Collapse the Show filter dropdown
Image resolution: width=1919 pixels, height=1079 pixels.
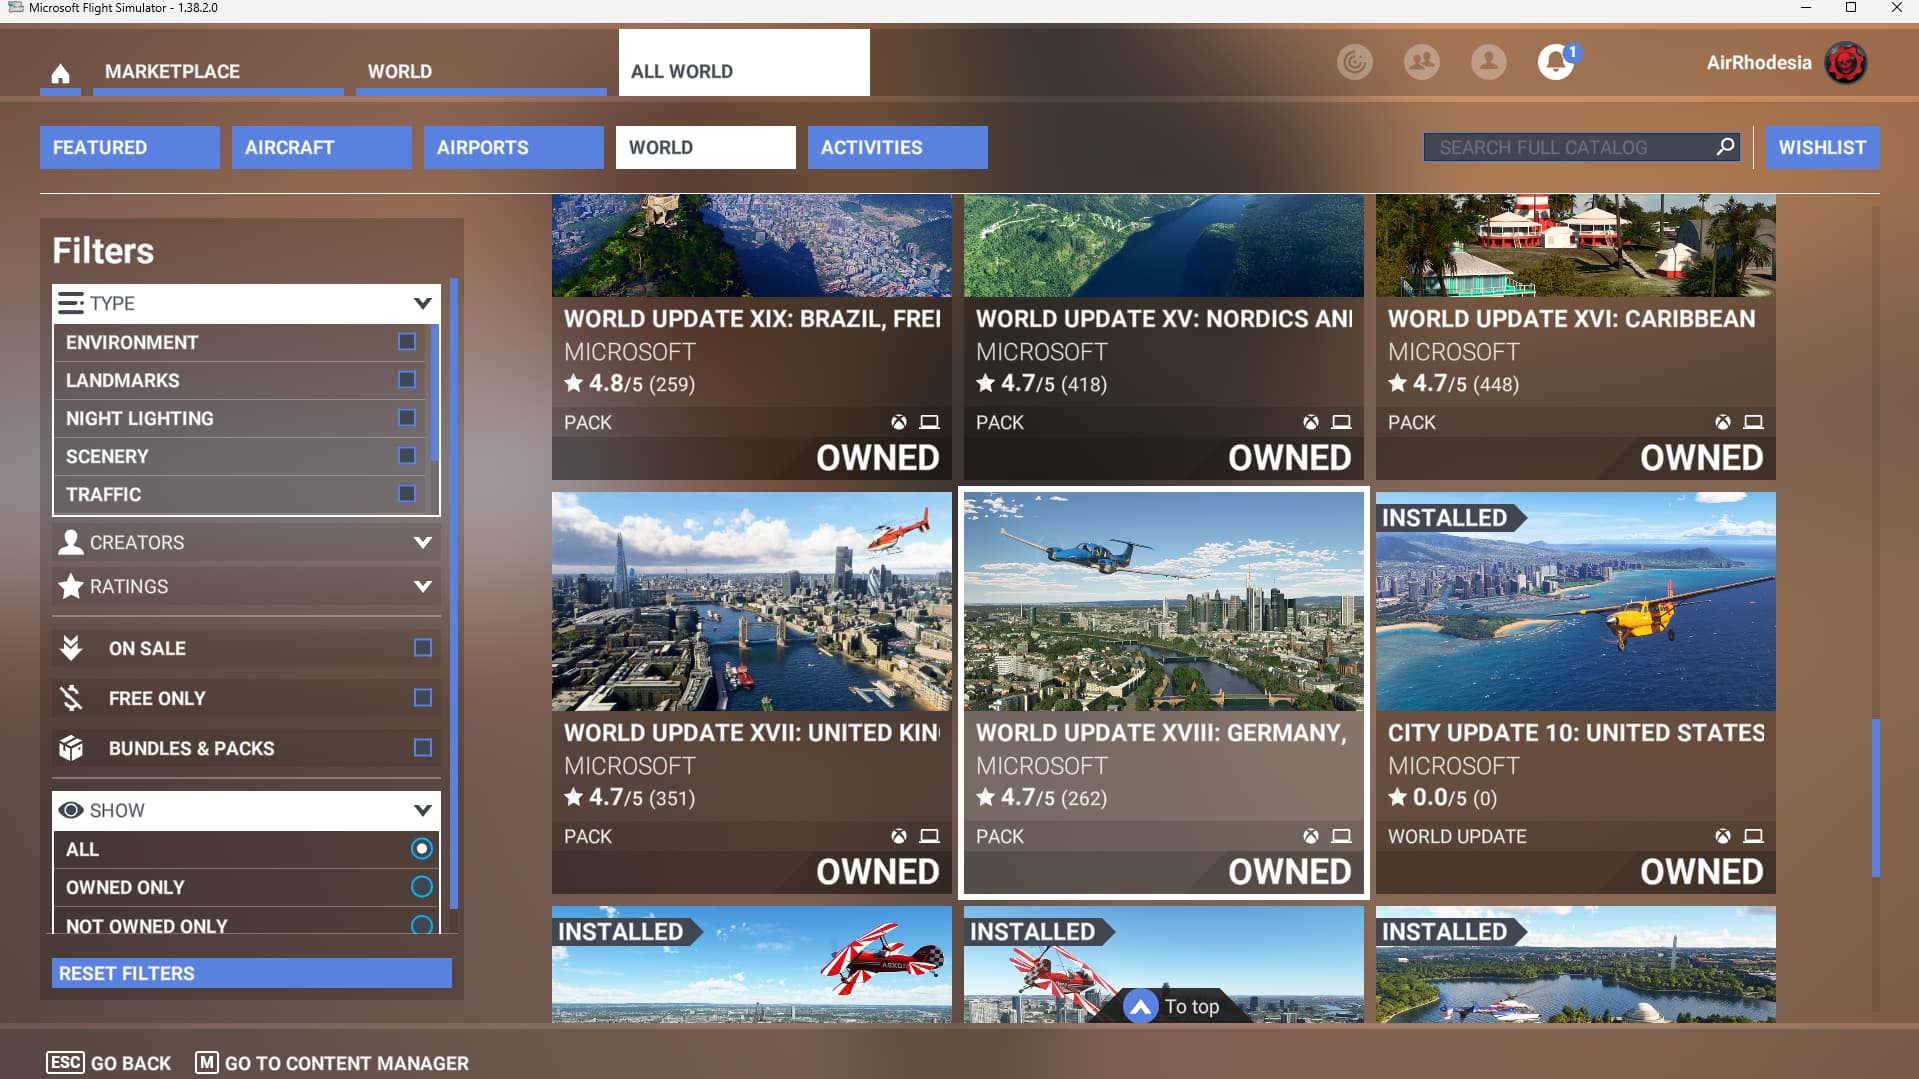pyautogui.click(x=422, y=810)
